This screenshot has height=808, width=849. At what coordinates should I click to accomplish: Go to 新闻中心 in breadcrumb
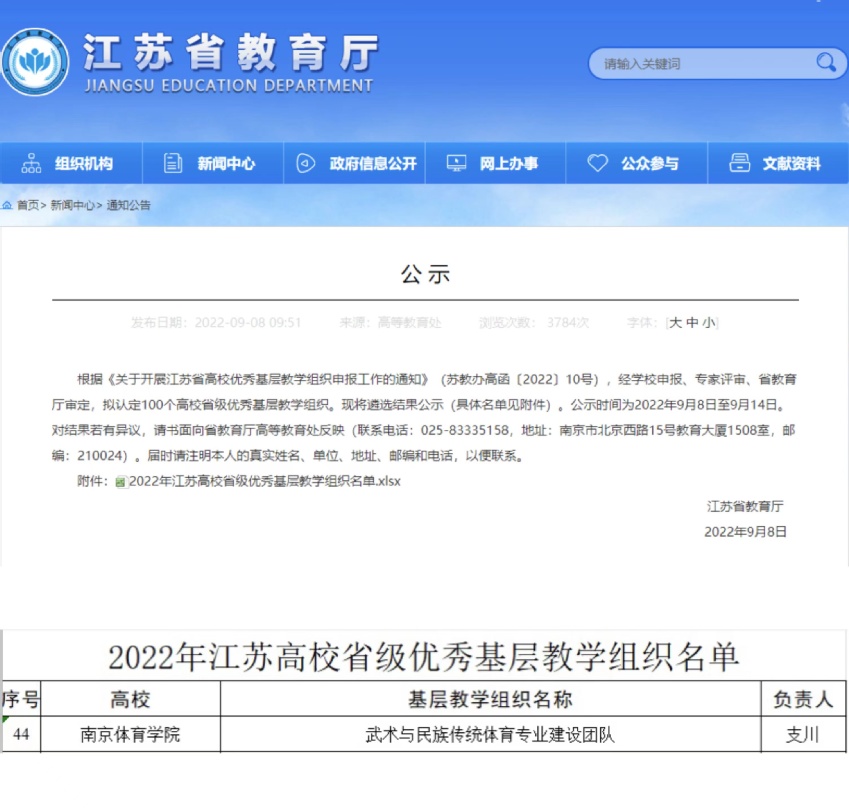coord(72,205)
